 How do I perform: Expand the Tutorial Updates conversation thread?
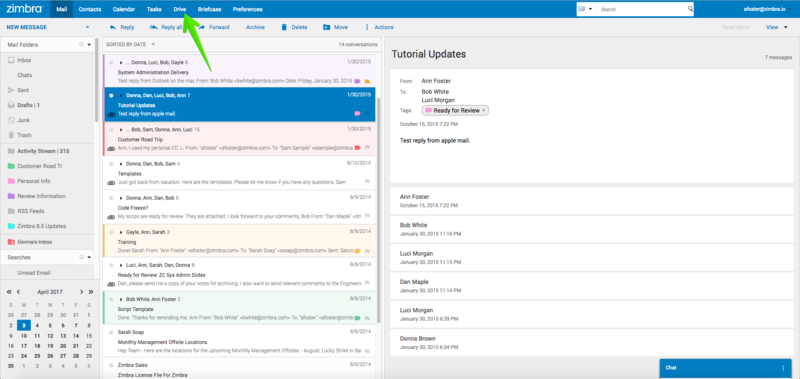coord(121,95)
